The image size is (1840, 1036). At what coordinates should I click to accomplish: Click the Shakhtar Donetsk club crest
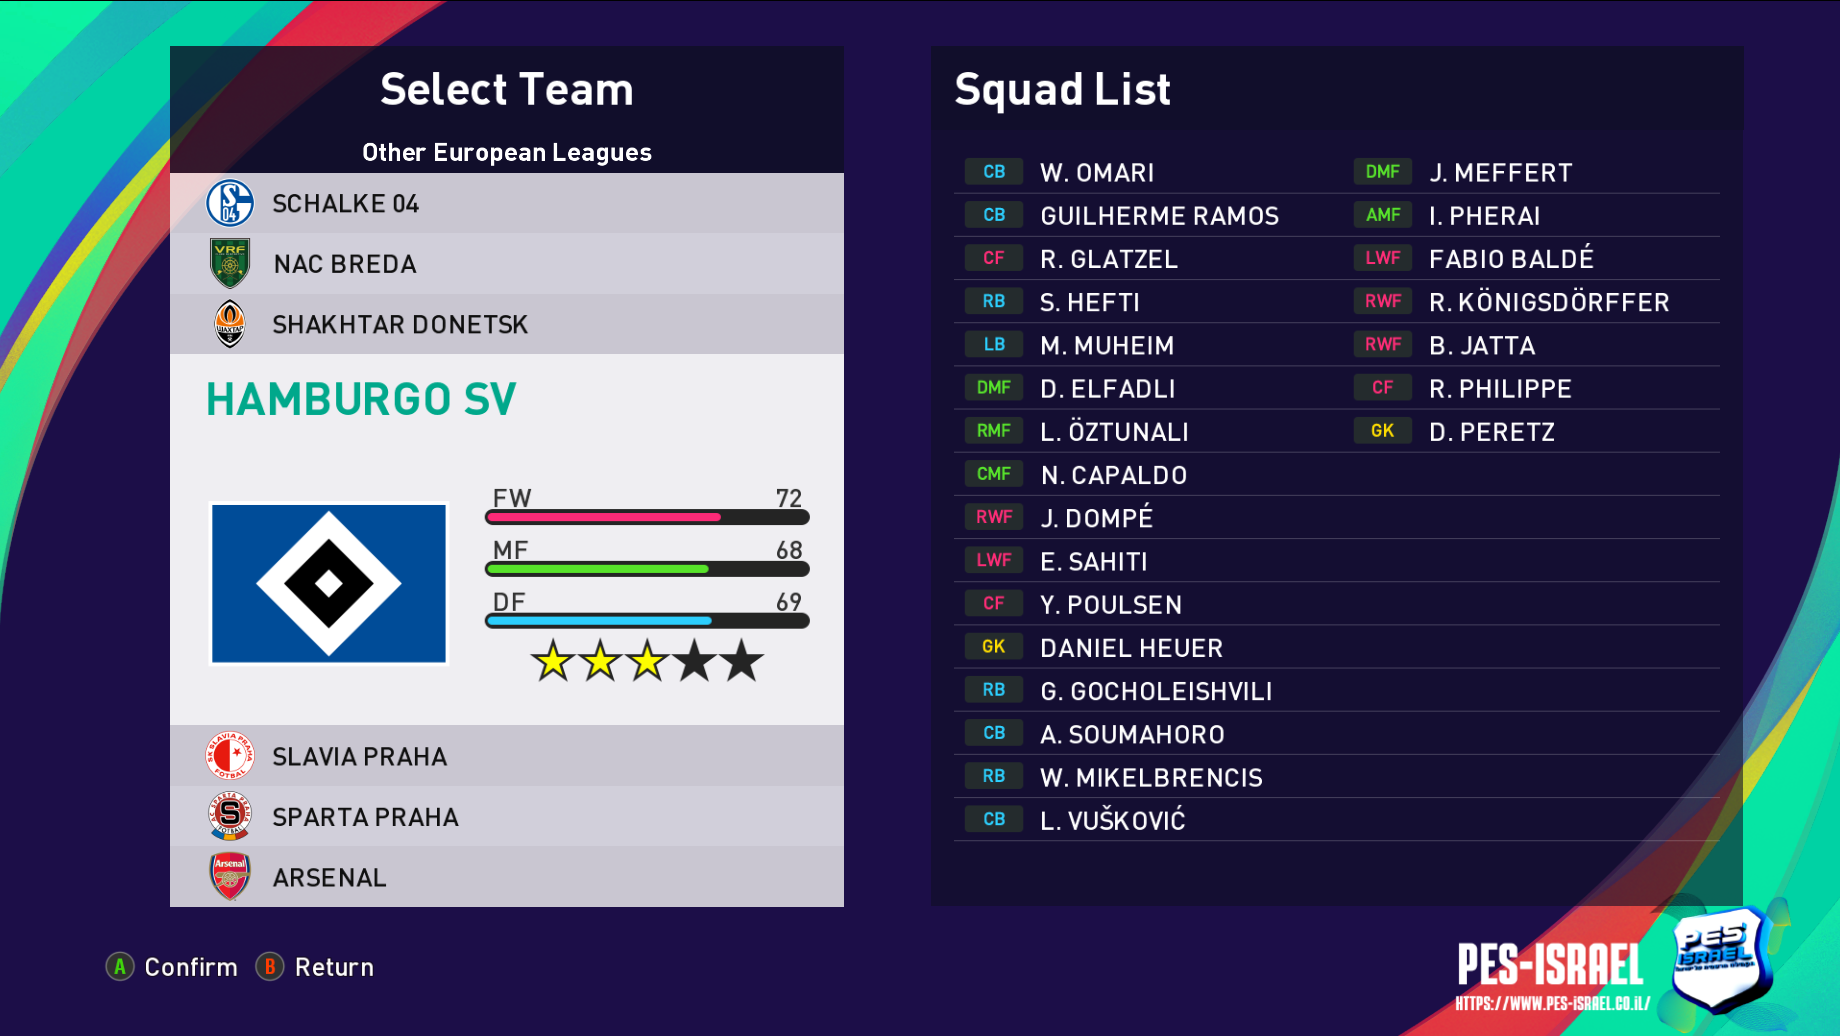click(230, 324)
